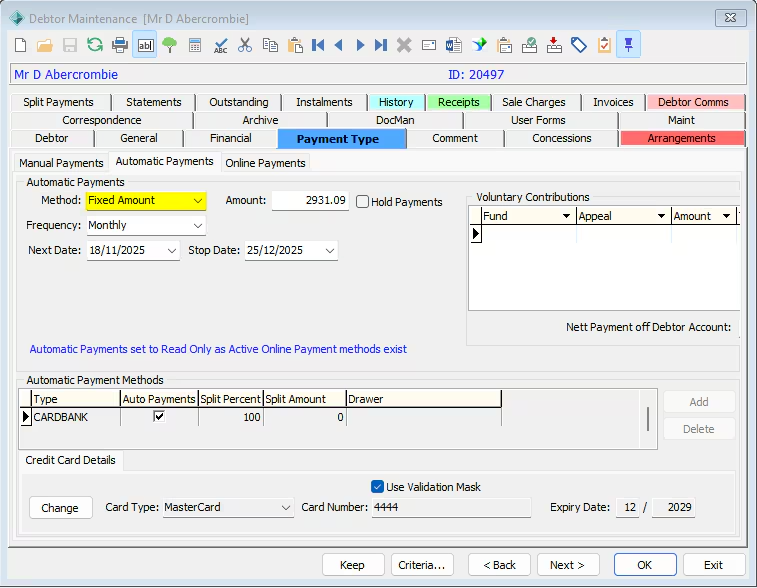Click the envelope card icon

(429, 45)
